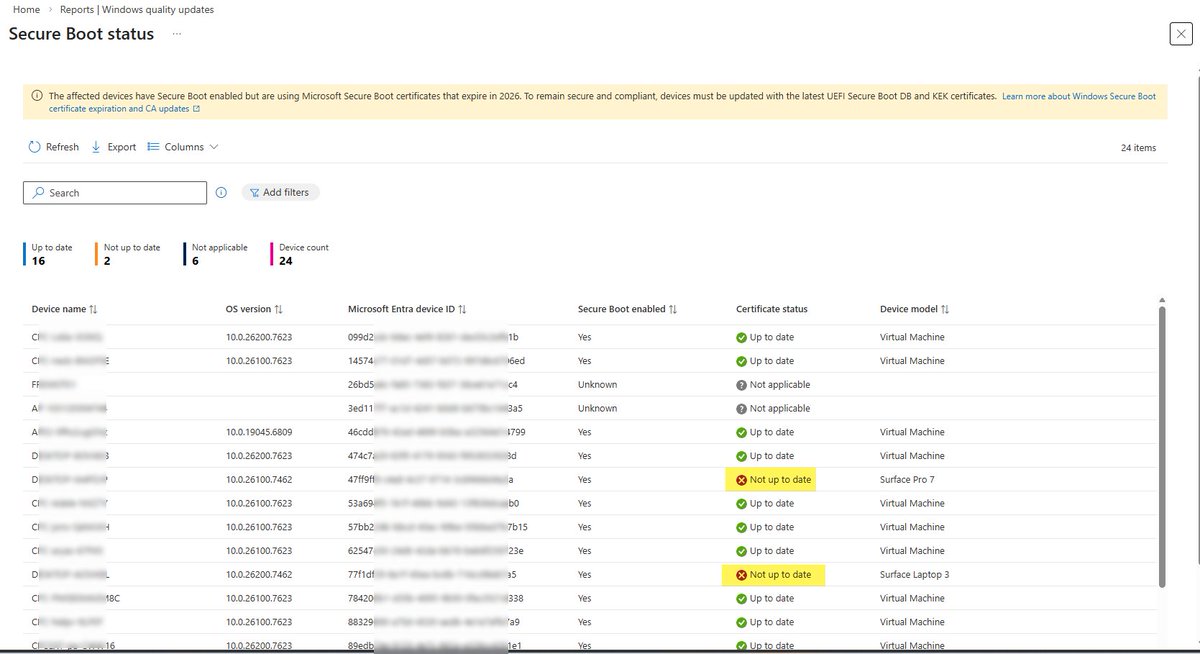
Task: Click the 24 items count label
Action: click(x=1138, y=148)
